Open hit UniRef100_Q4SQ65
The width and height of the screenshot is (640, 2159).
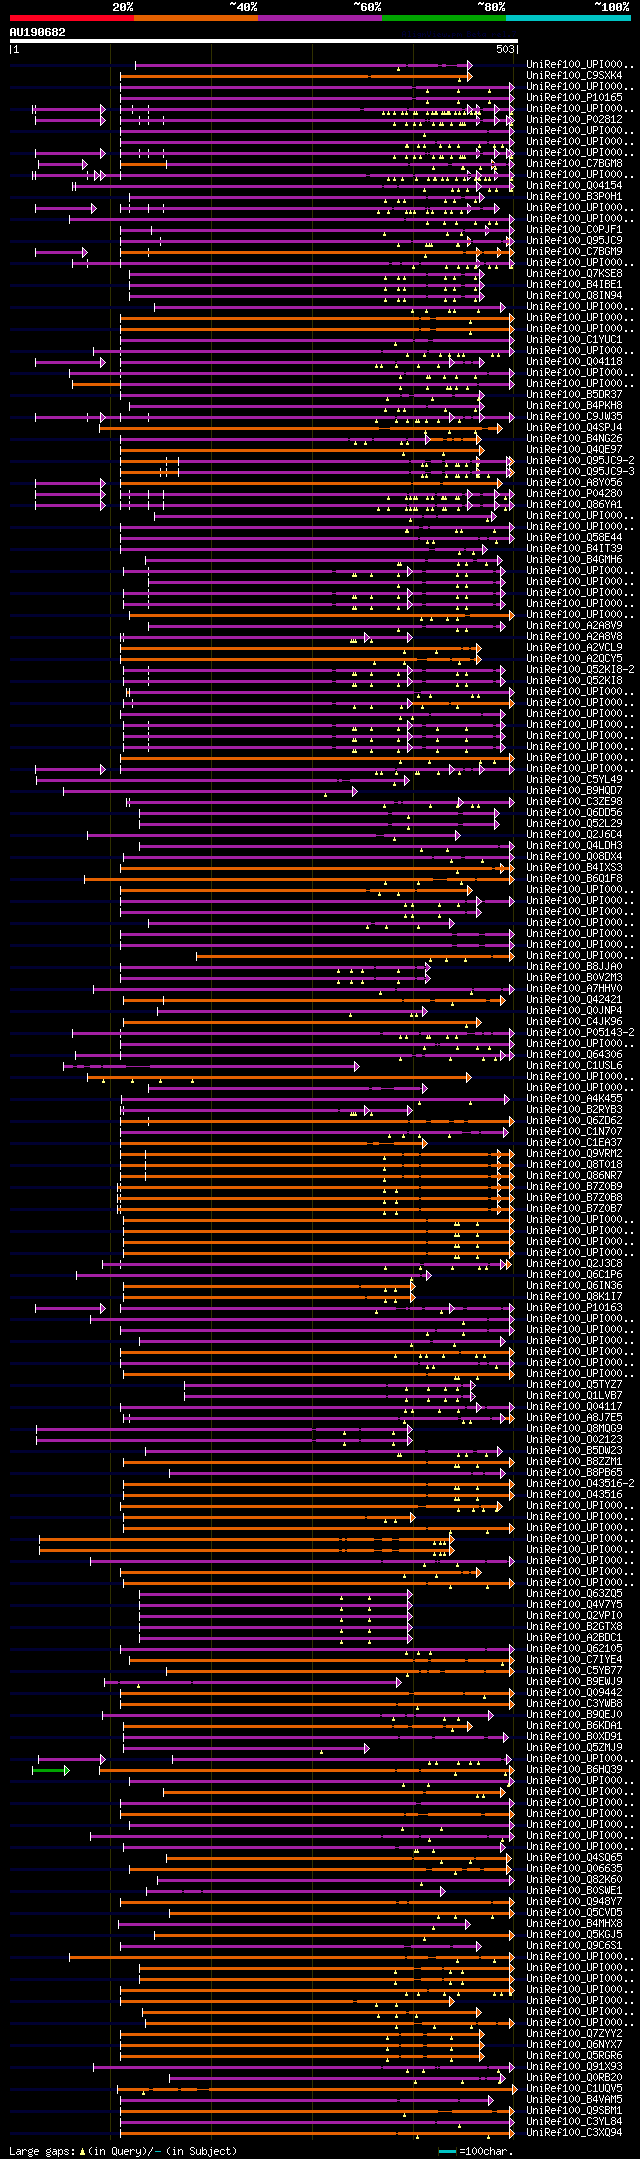pyautogui.click(x=574, y=1857)
